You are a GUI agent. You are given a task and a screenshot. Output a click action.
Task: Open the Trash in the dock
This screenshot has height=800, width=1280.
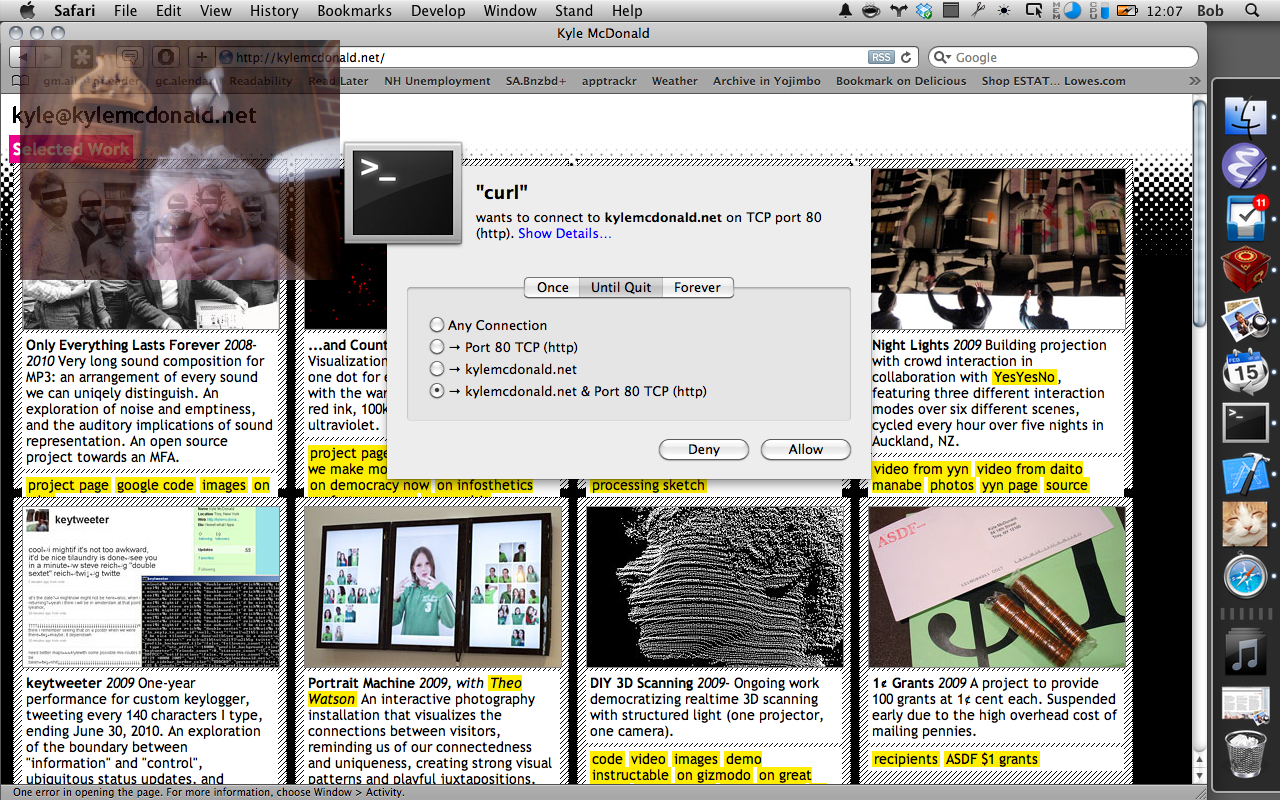pos(1245,757)
